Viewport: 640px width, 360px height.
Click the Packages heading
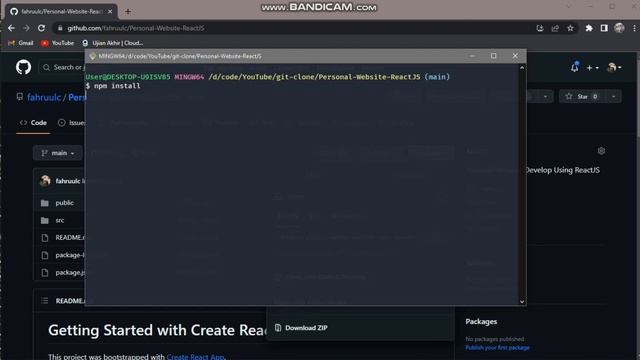pos(481,322)
